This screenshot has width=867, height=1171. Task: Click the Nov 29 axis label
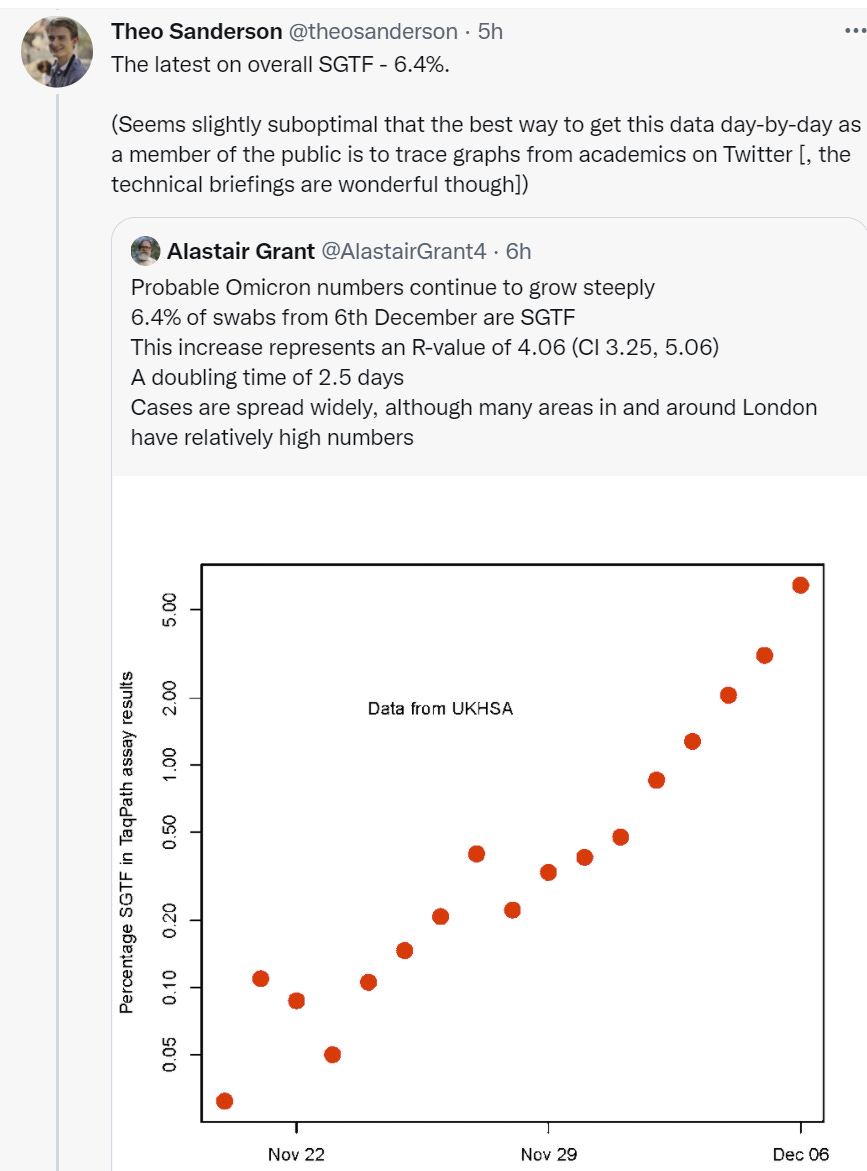(549, 1155)
